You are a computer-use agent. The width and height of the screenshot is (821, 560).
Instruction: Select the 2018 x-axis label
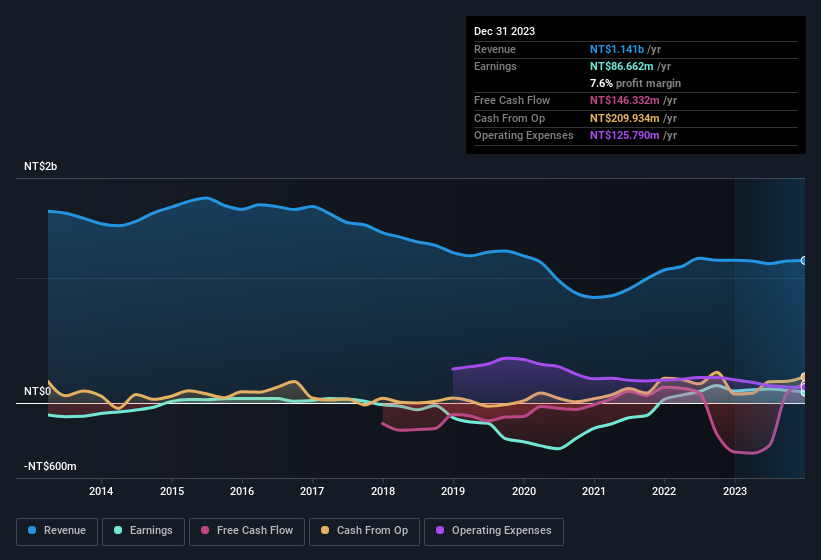tap(383, 491)
